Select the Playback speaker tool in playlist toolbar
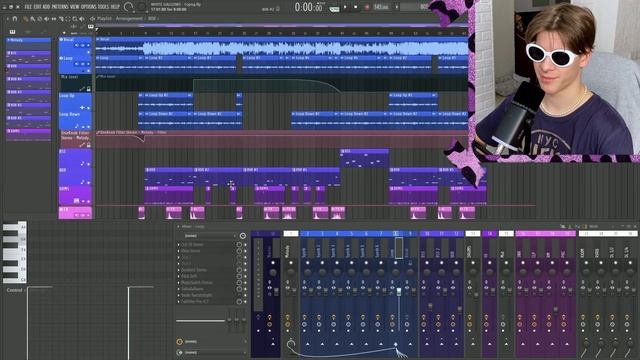The image size is (640, 360). 82,19
